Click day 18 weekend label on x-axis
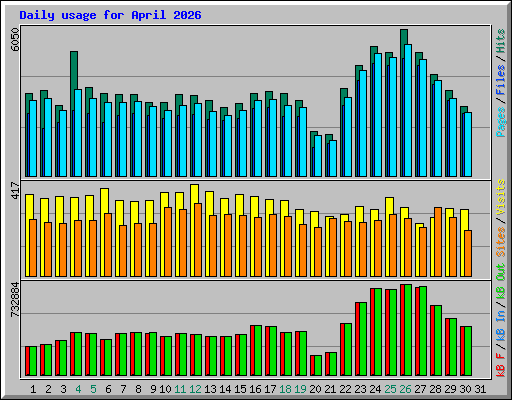Viewport: 512px width, 400px height. pyautogui.click(x=285, y=389)
